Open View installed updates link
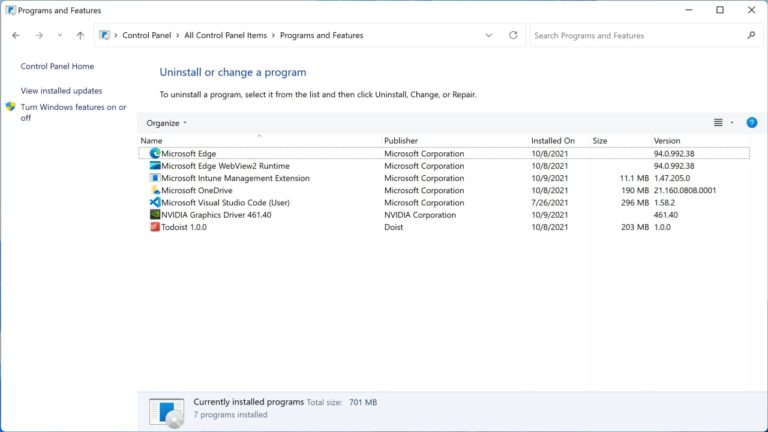Viewport: 768px width, 432px height. point(61,91)
